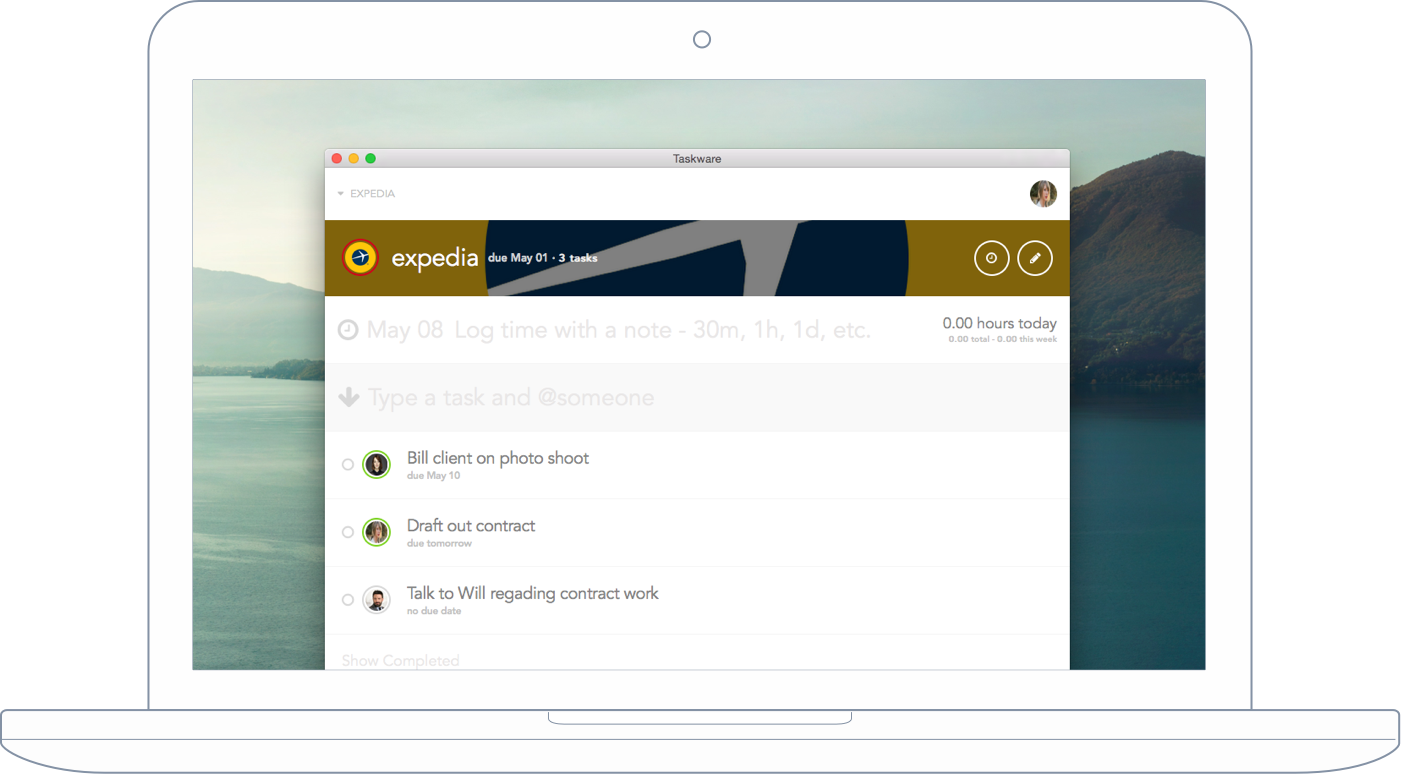This screenshot has width=1402, height=776.
Task: Click the disclosure triangle beside EXPEDIA
Action: [x=339, y=193]
